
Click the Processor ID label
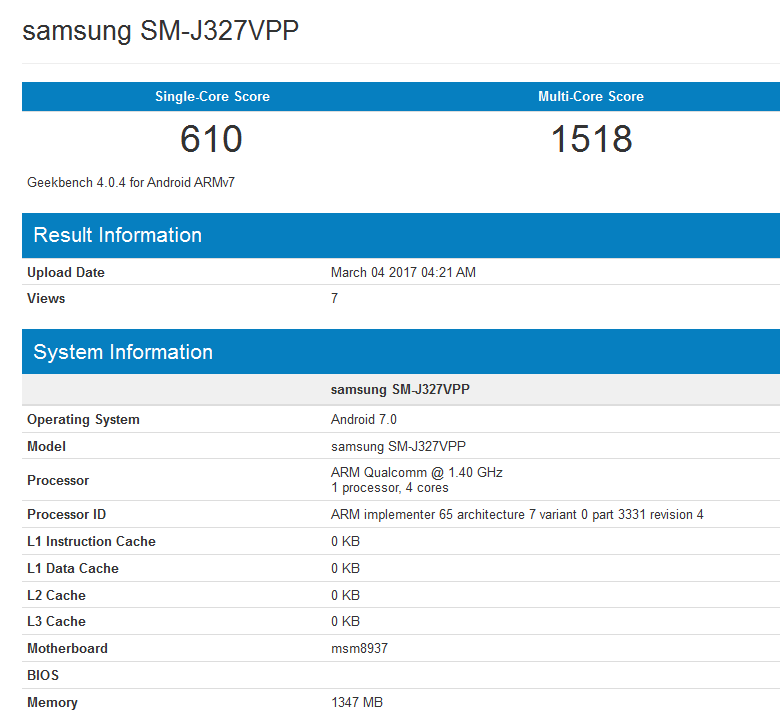[66, 515]
